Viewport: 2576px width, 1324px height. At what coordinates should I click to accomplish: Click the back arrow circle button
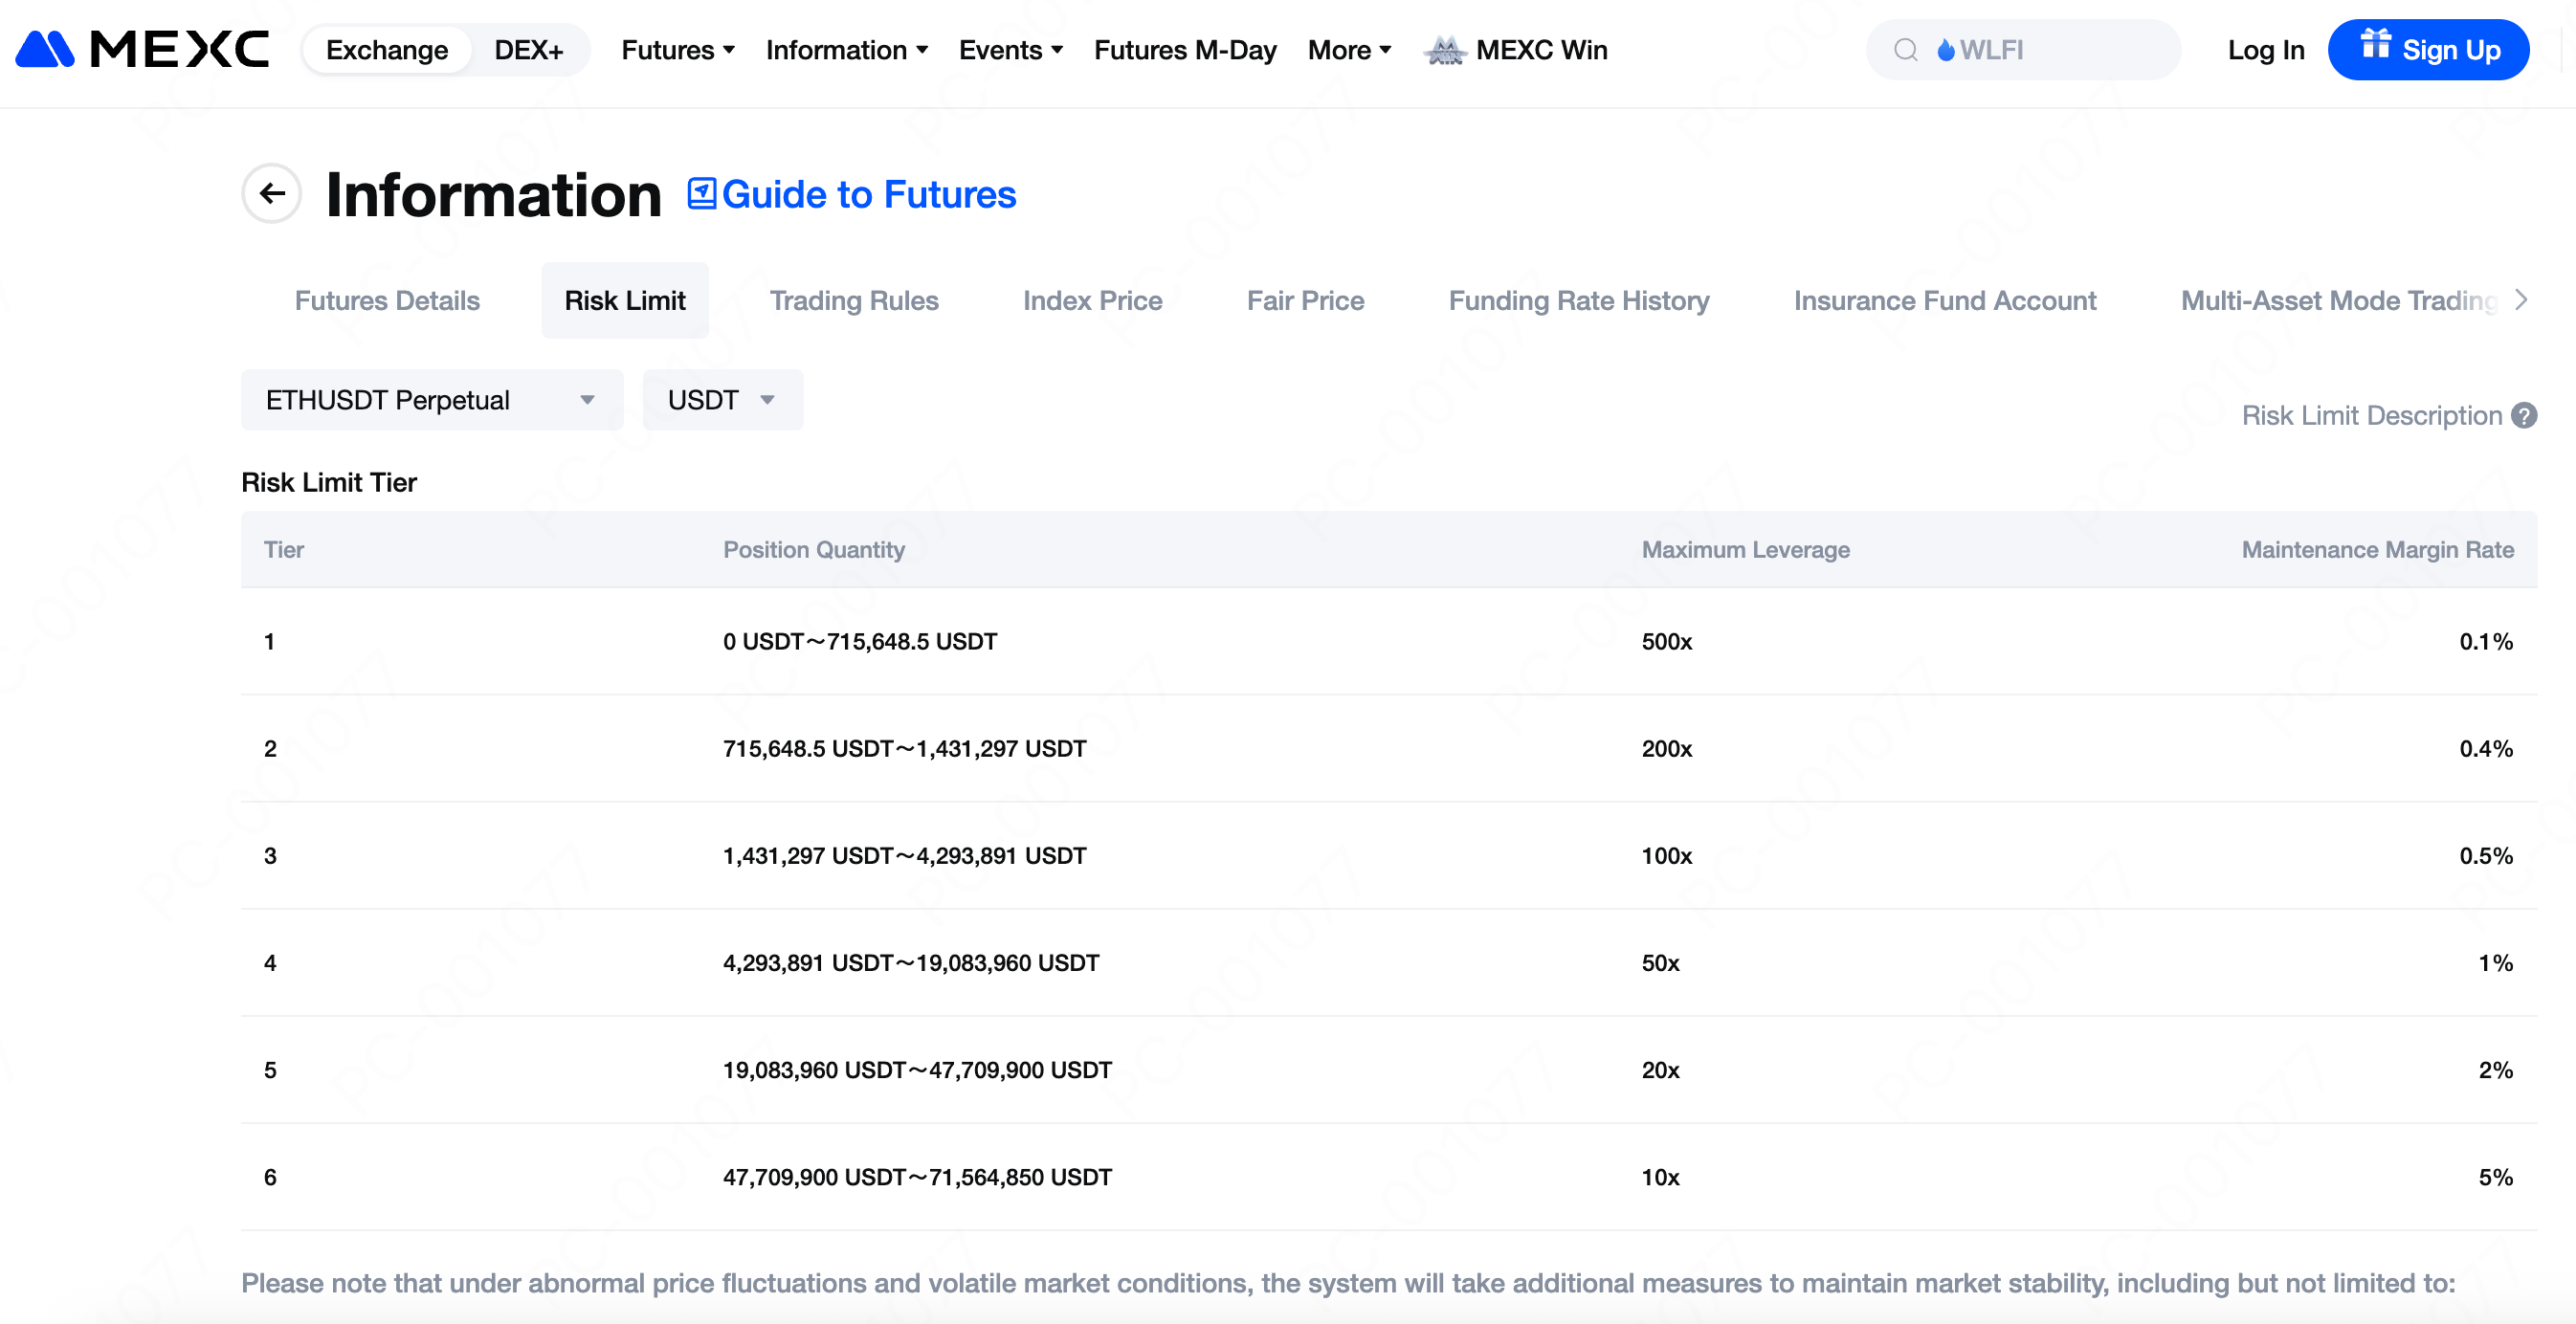(271, 193)
